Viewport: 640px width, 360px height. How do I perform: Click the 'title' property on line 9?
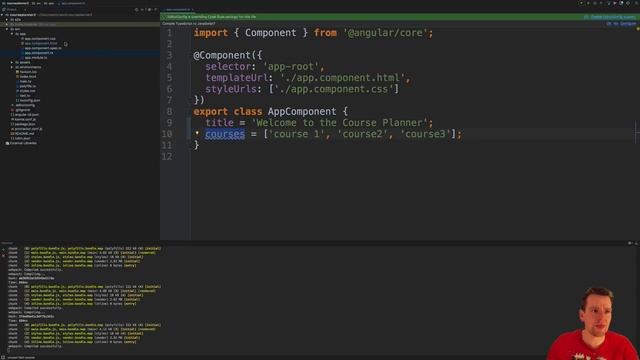[219, 123]
